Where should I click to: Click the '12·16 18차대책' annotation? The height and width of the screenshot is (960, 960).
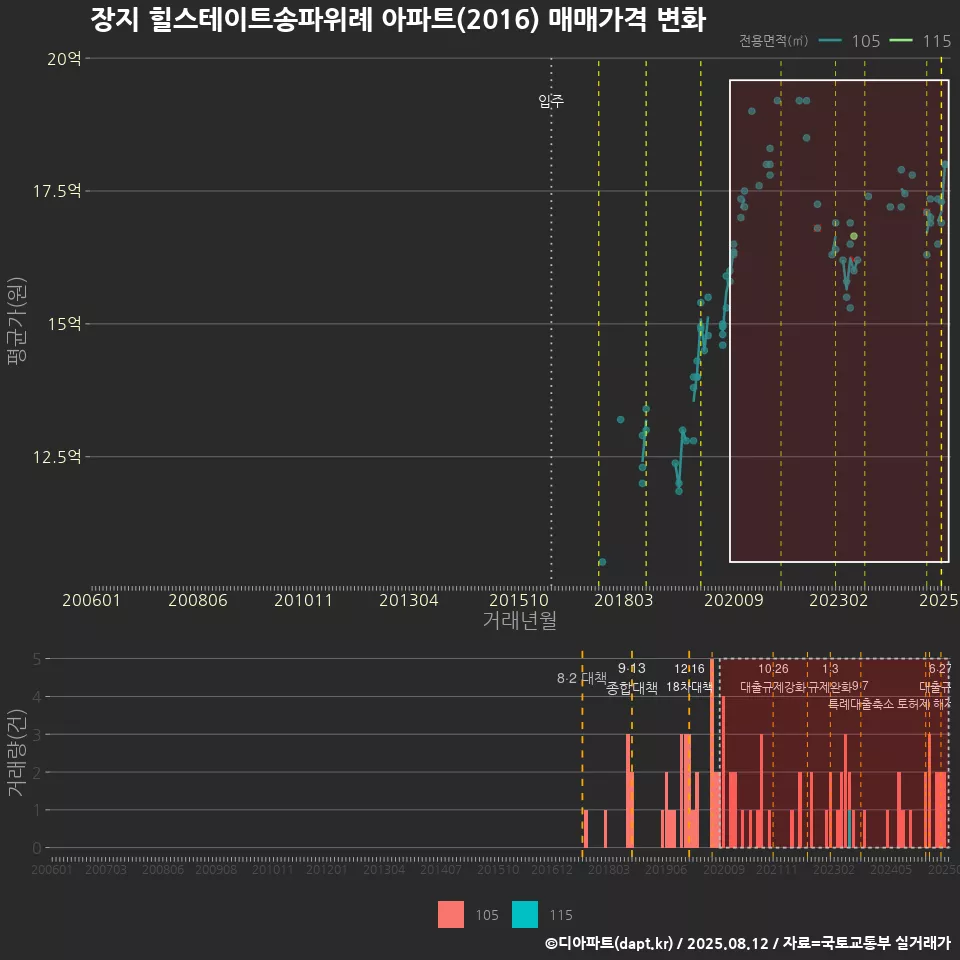[x=689, y=678]
